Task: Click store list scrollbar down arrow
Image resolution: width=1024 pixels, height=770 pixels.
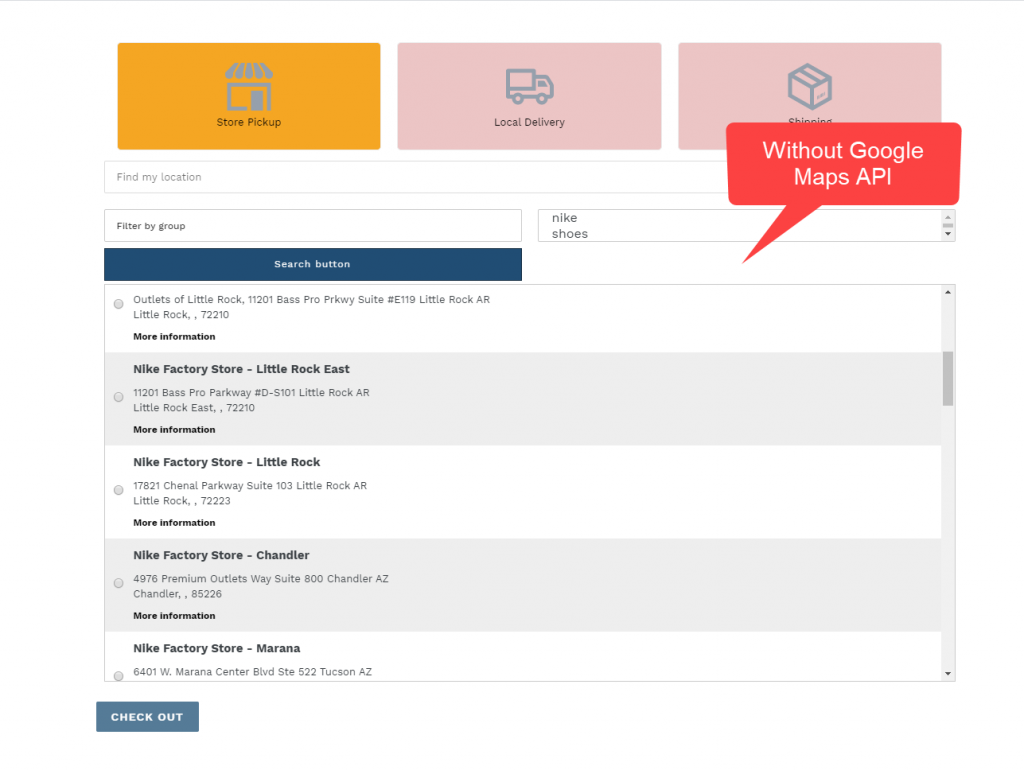Action: coord(948,674)
